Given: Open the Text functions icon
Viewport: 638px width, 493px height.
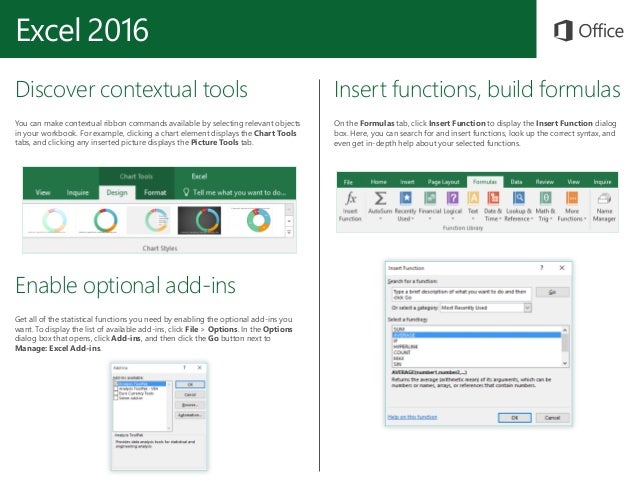Looking at the screenshot, I should 473,198.
